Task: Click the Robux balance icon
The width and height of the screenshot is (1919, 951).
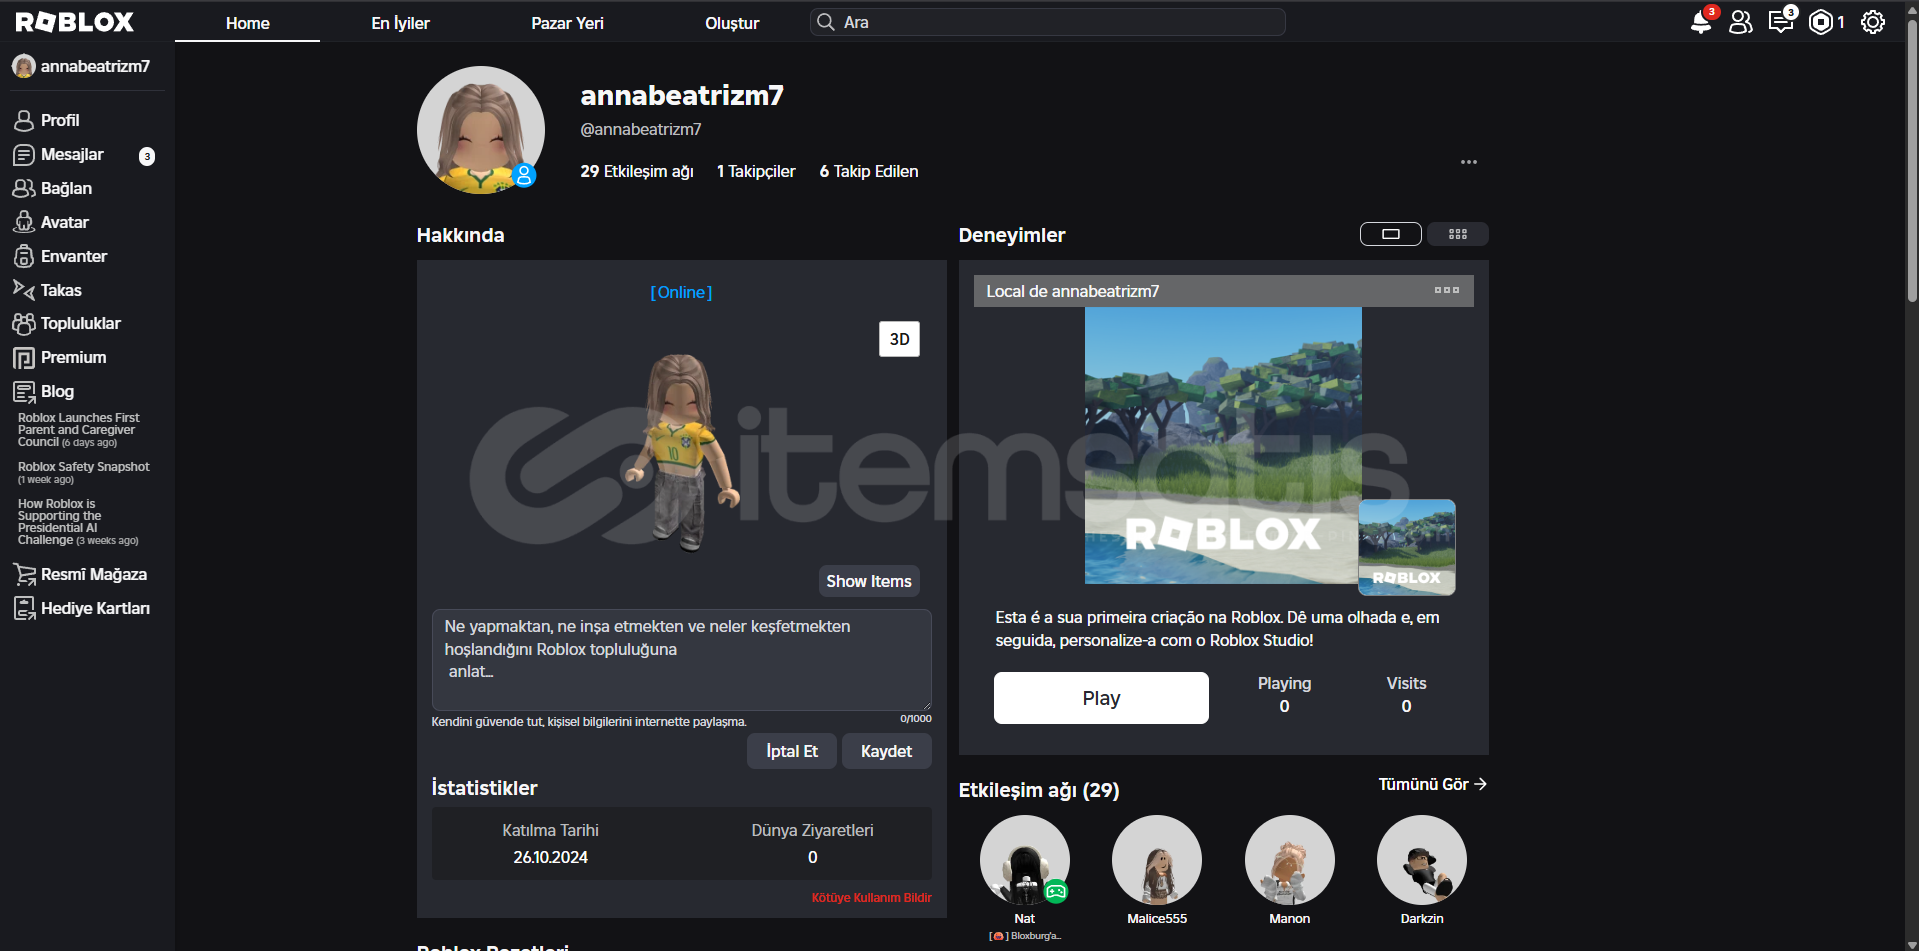Action: [x=1821, y=22]
